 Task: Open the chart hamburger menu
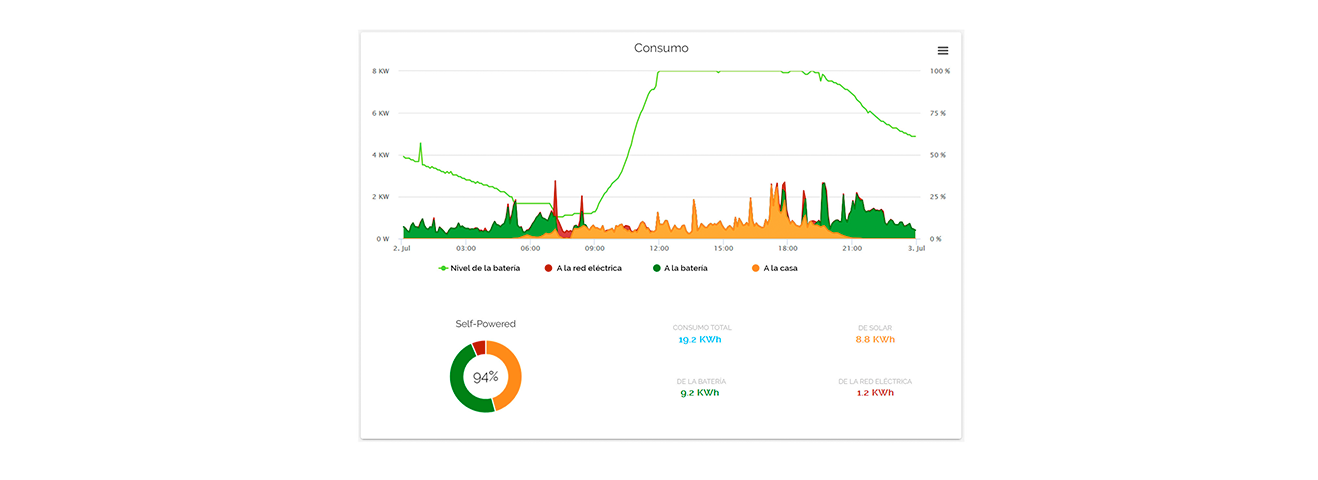coord(942,50)
